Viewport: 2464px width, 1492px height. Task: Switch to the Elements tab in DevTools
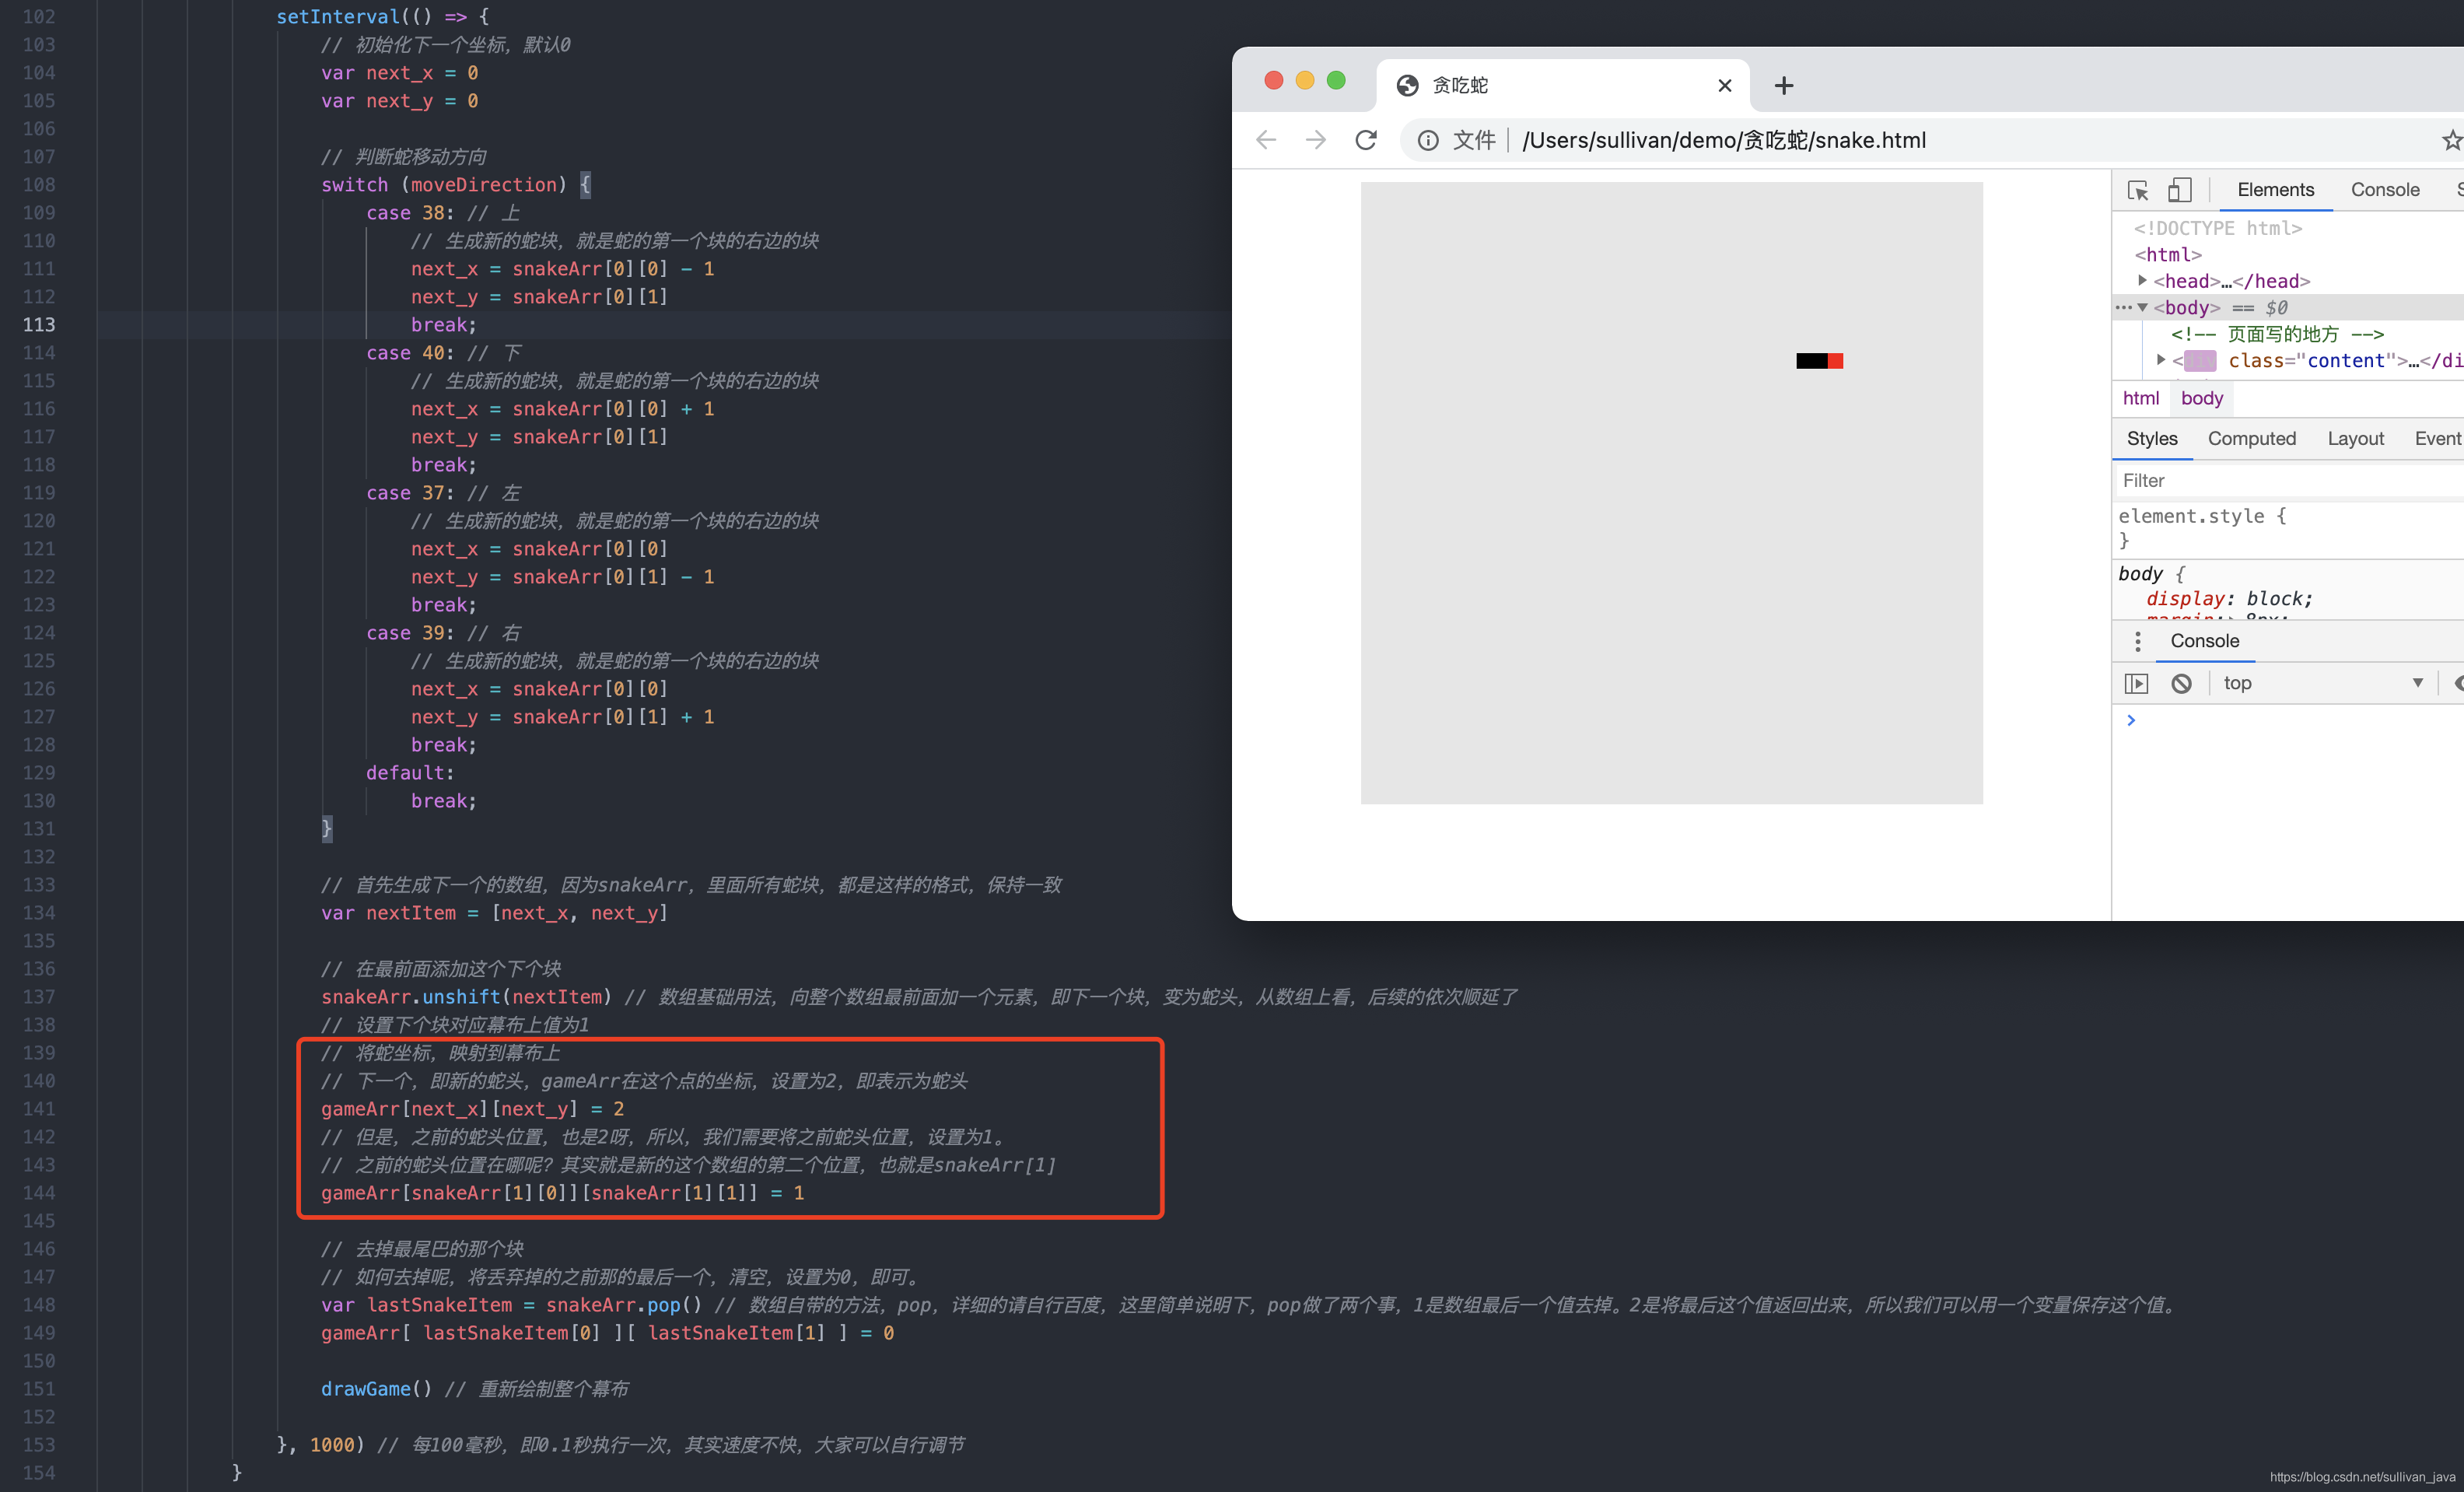click(2276, 190)
